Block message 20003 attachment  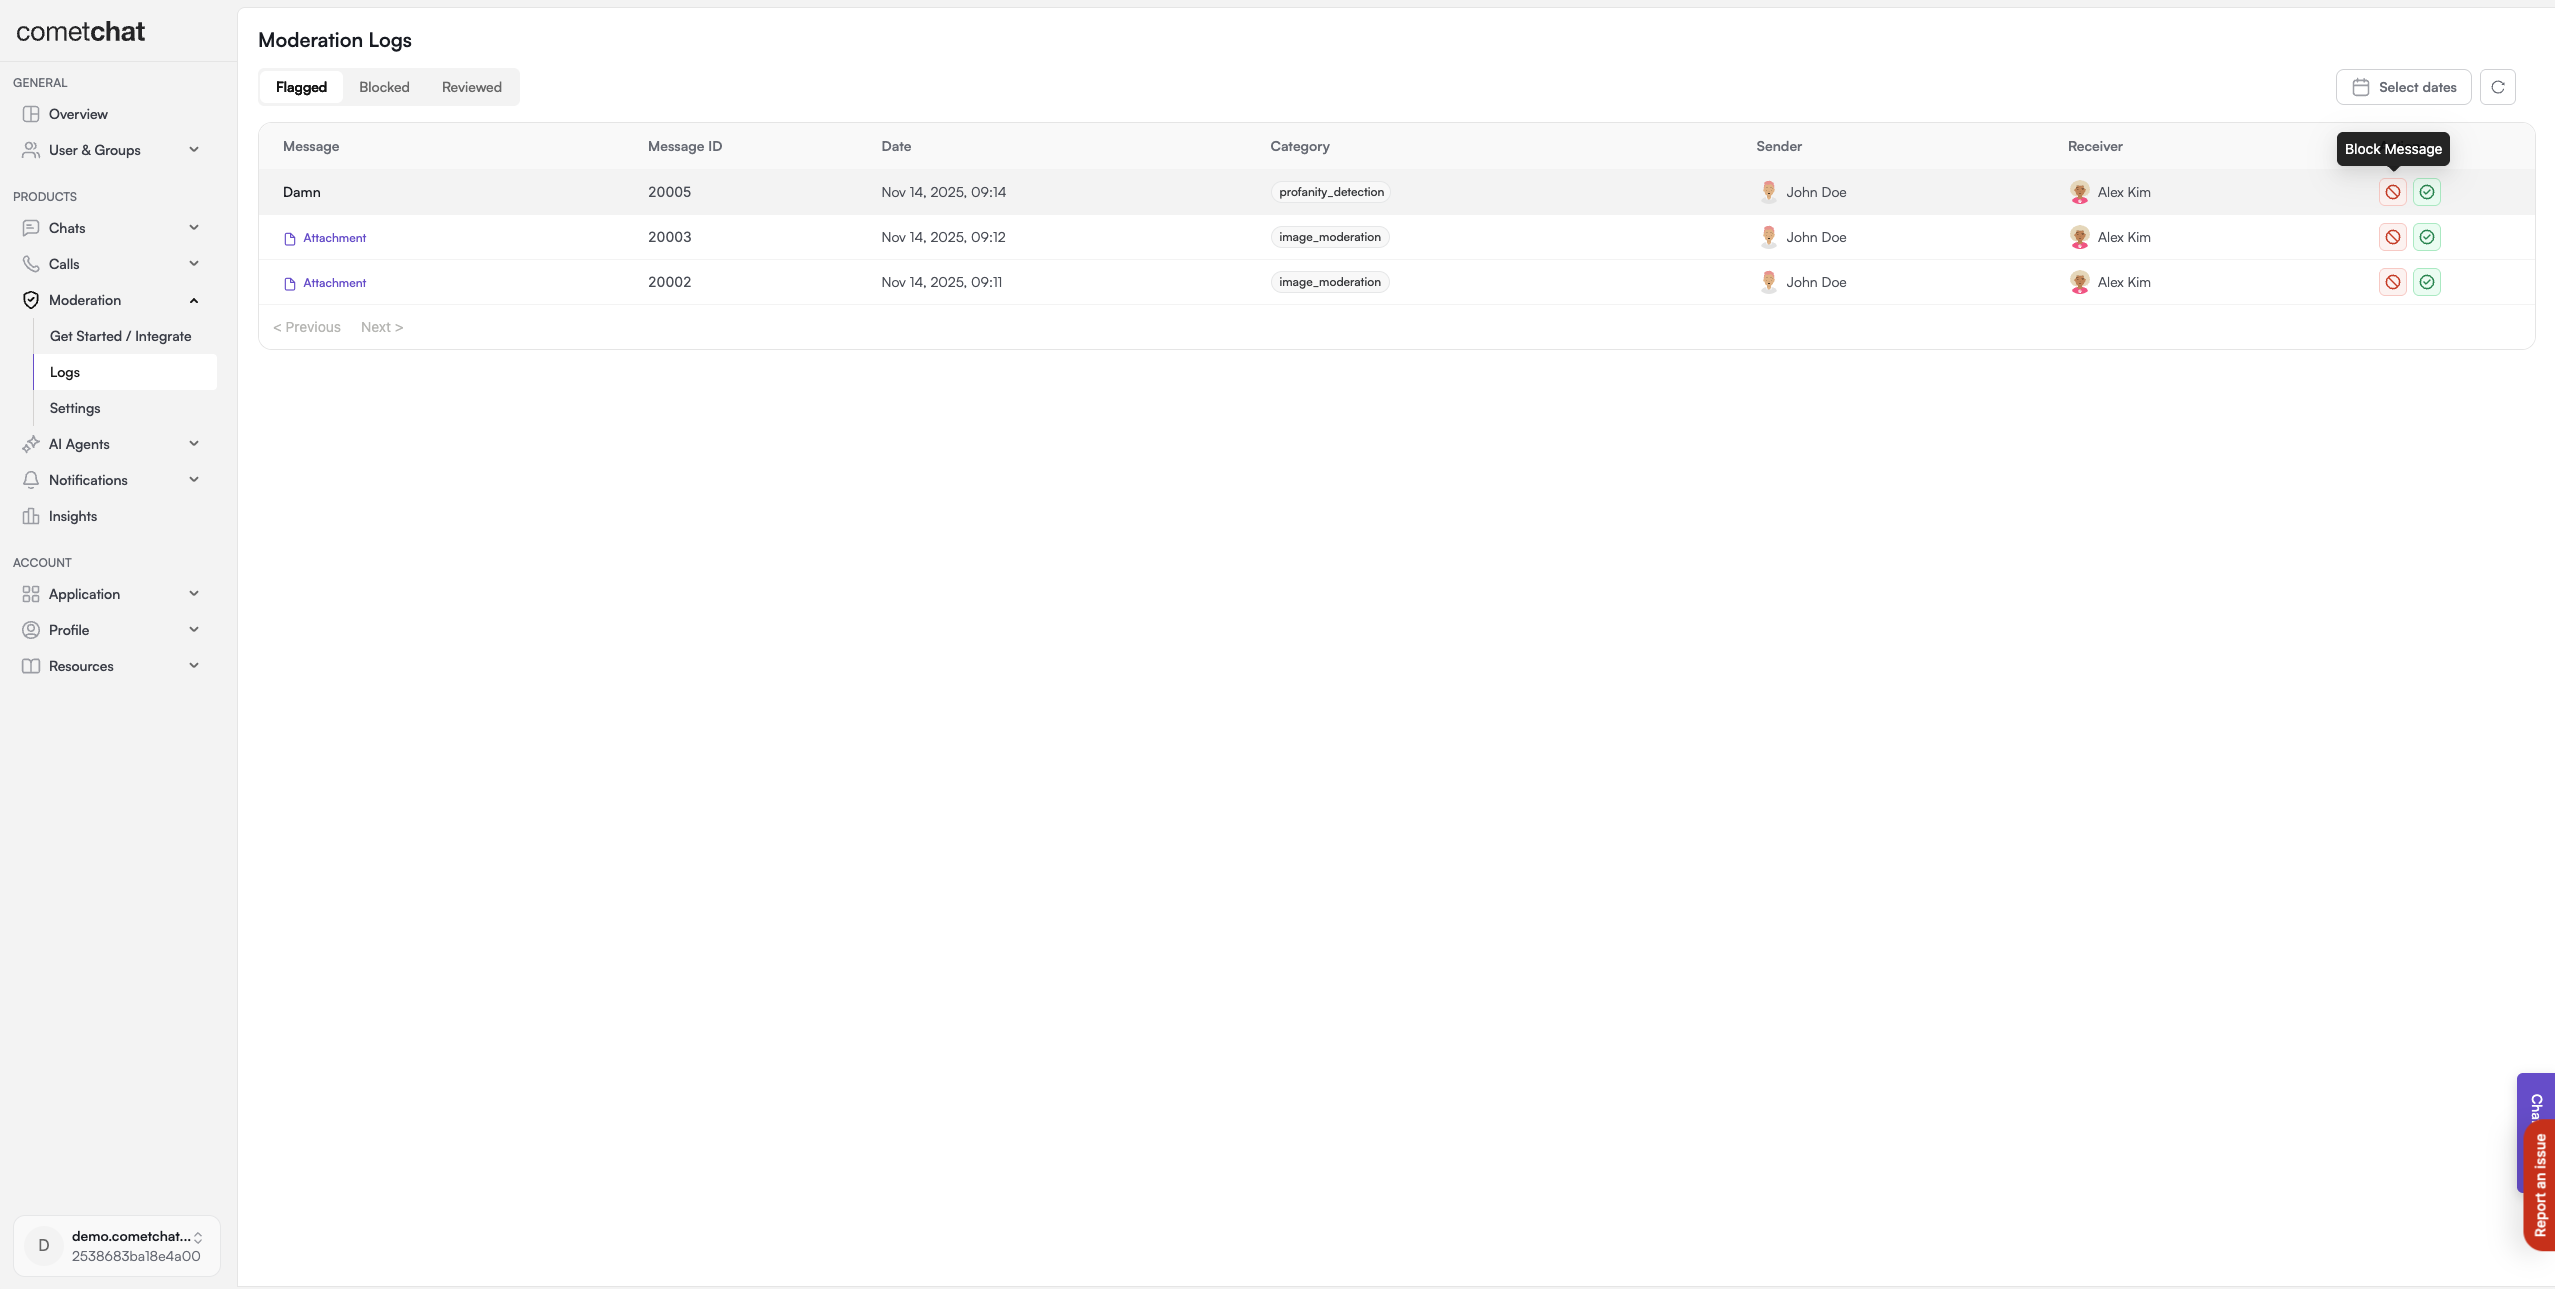[2392, 237]
